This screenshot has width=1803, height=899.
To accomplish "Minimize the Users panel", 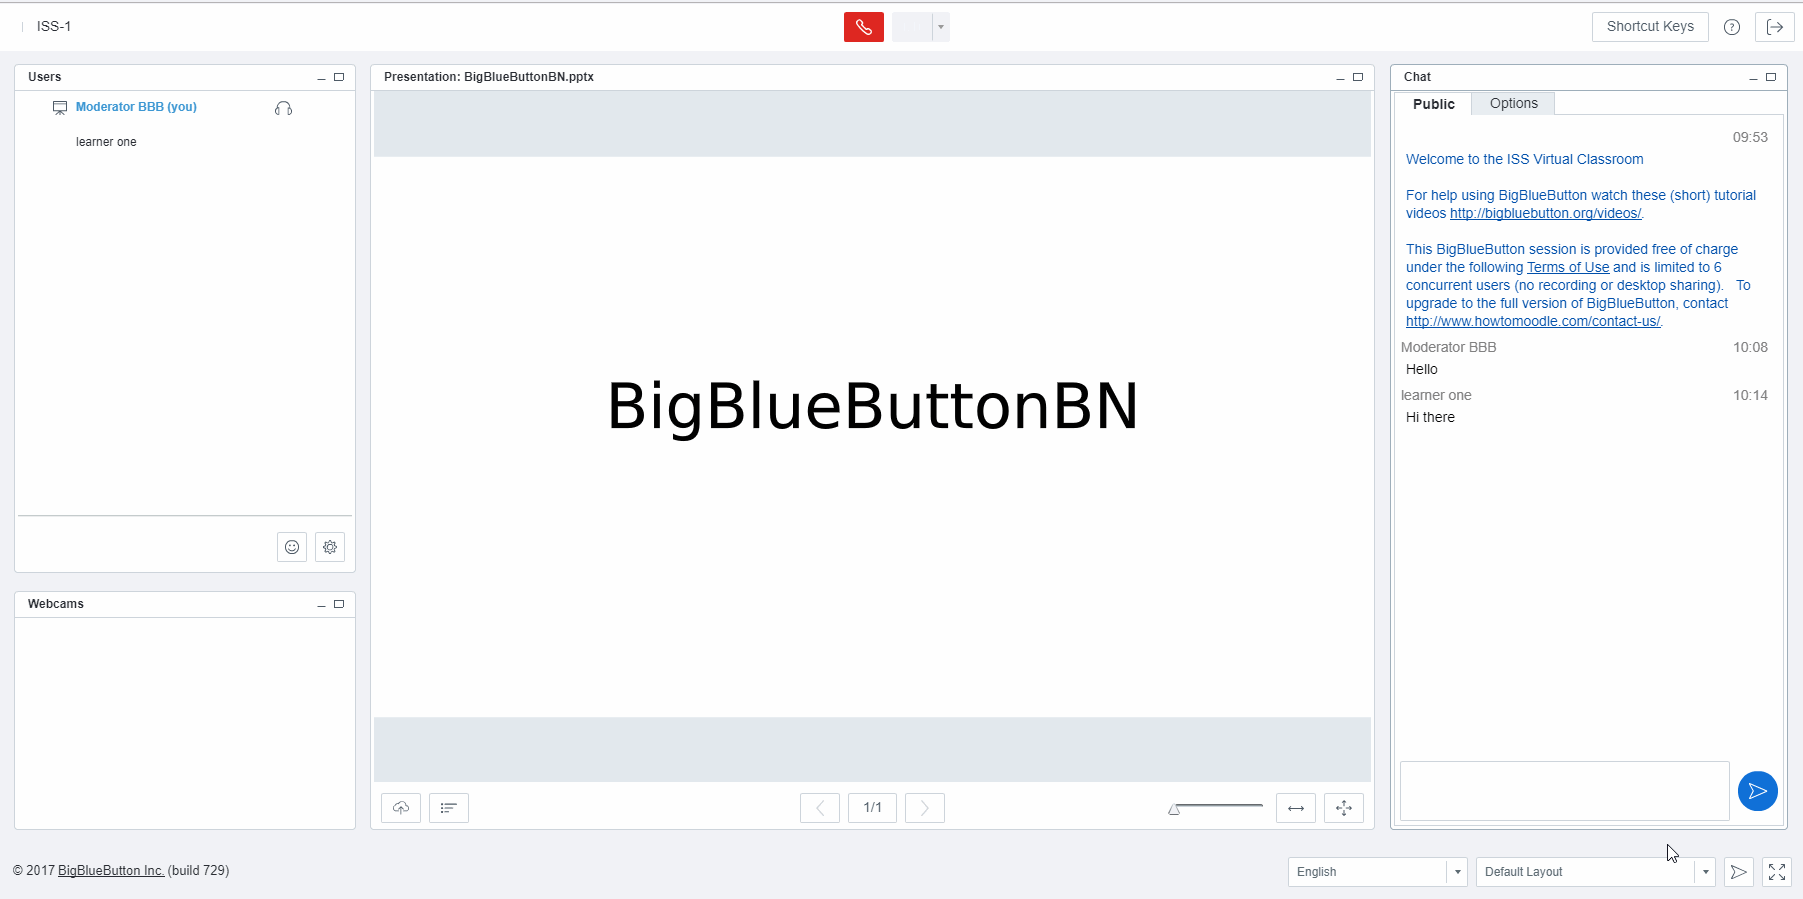I will (321, 77).
